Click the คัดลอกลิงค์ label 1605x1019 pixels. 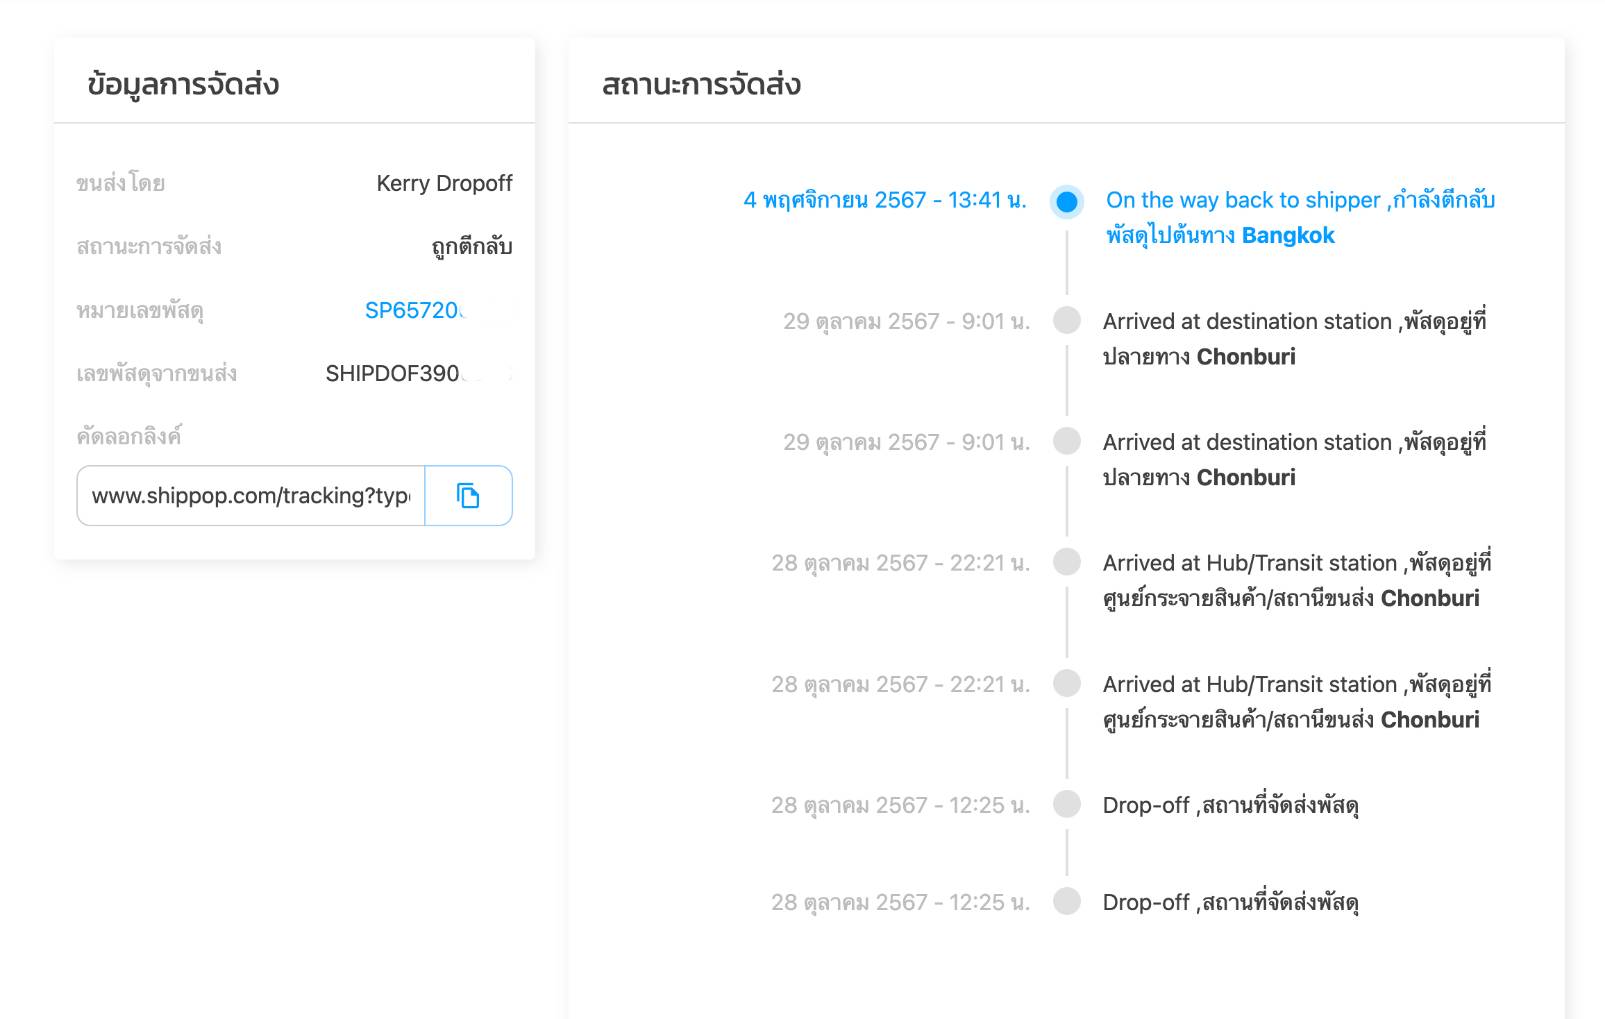(129, 436)
